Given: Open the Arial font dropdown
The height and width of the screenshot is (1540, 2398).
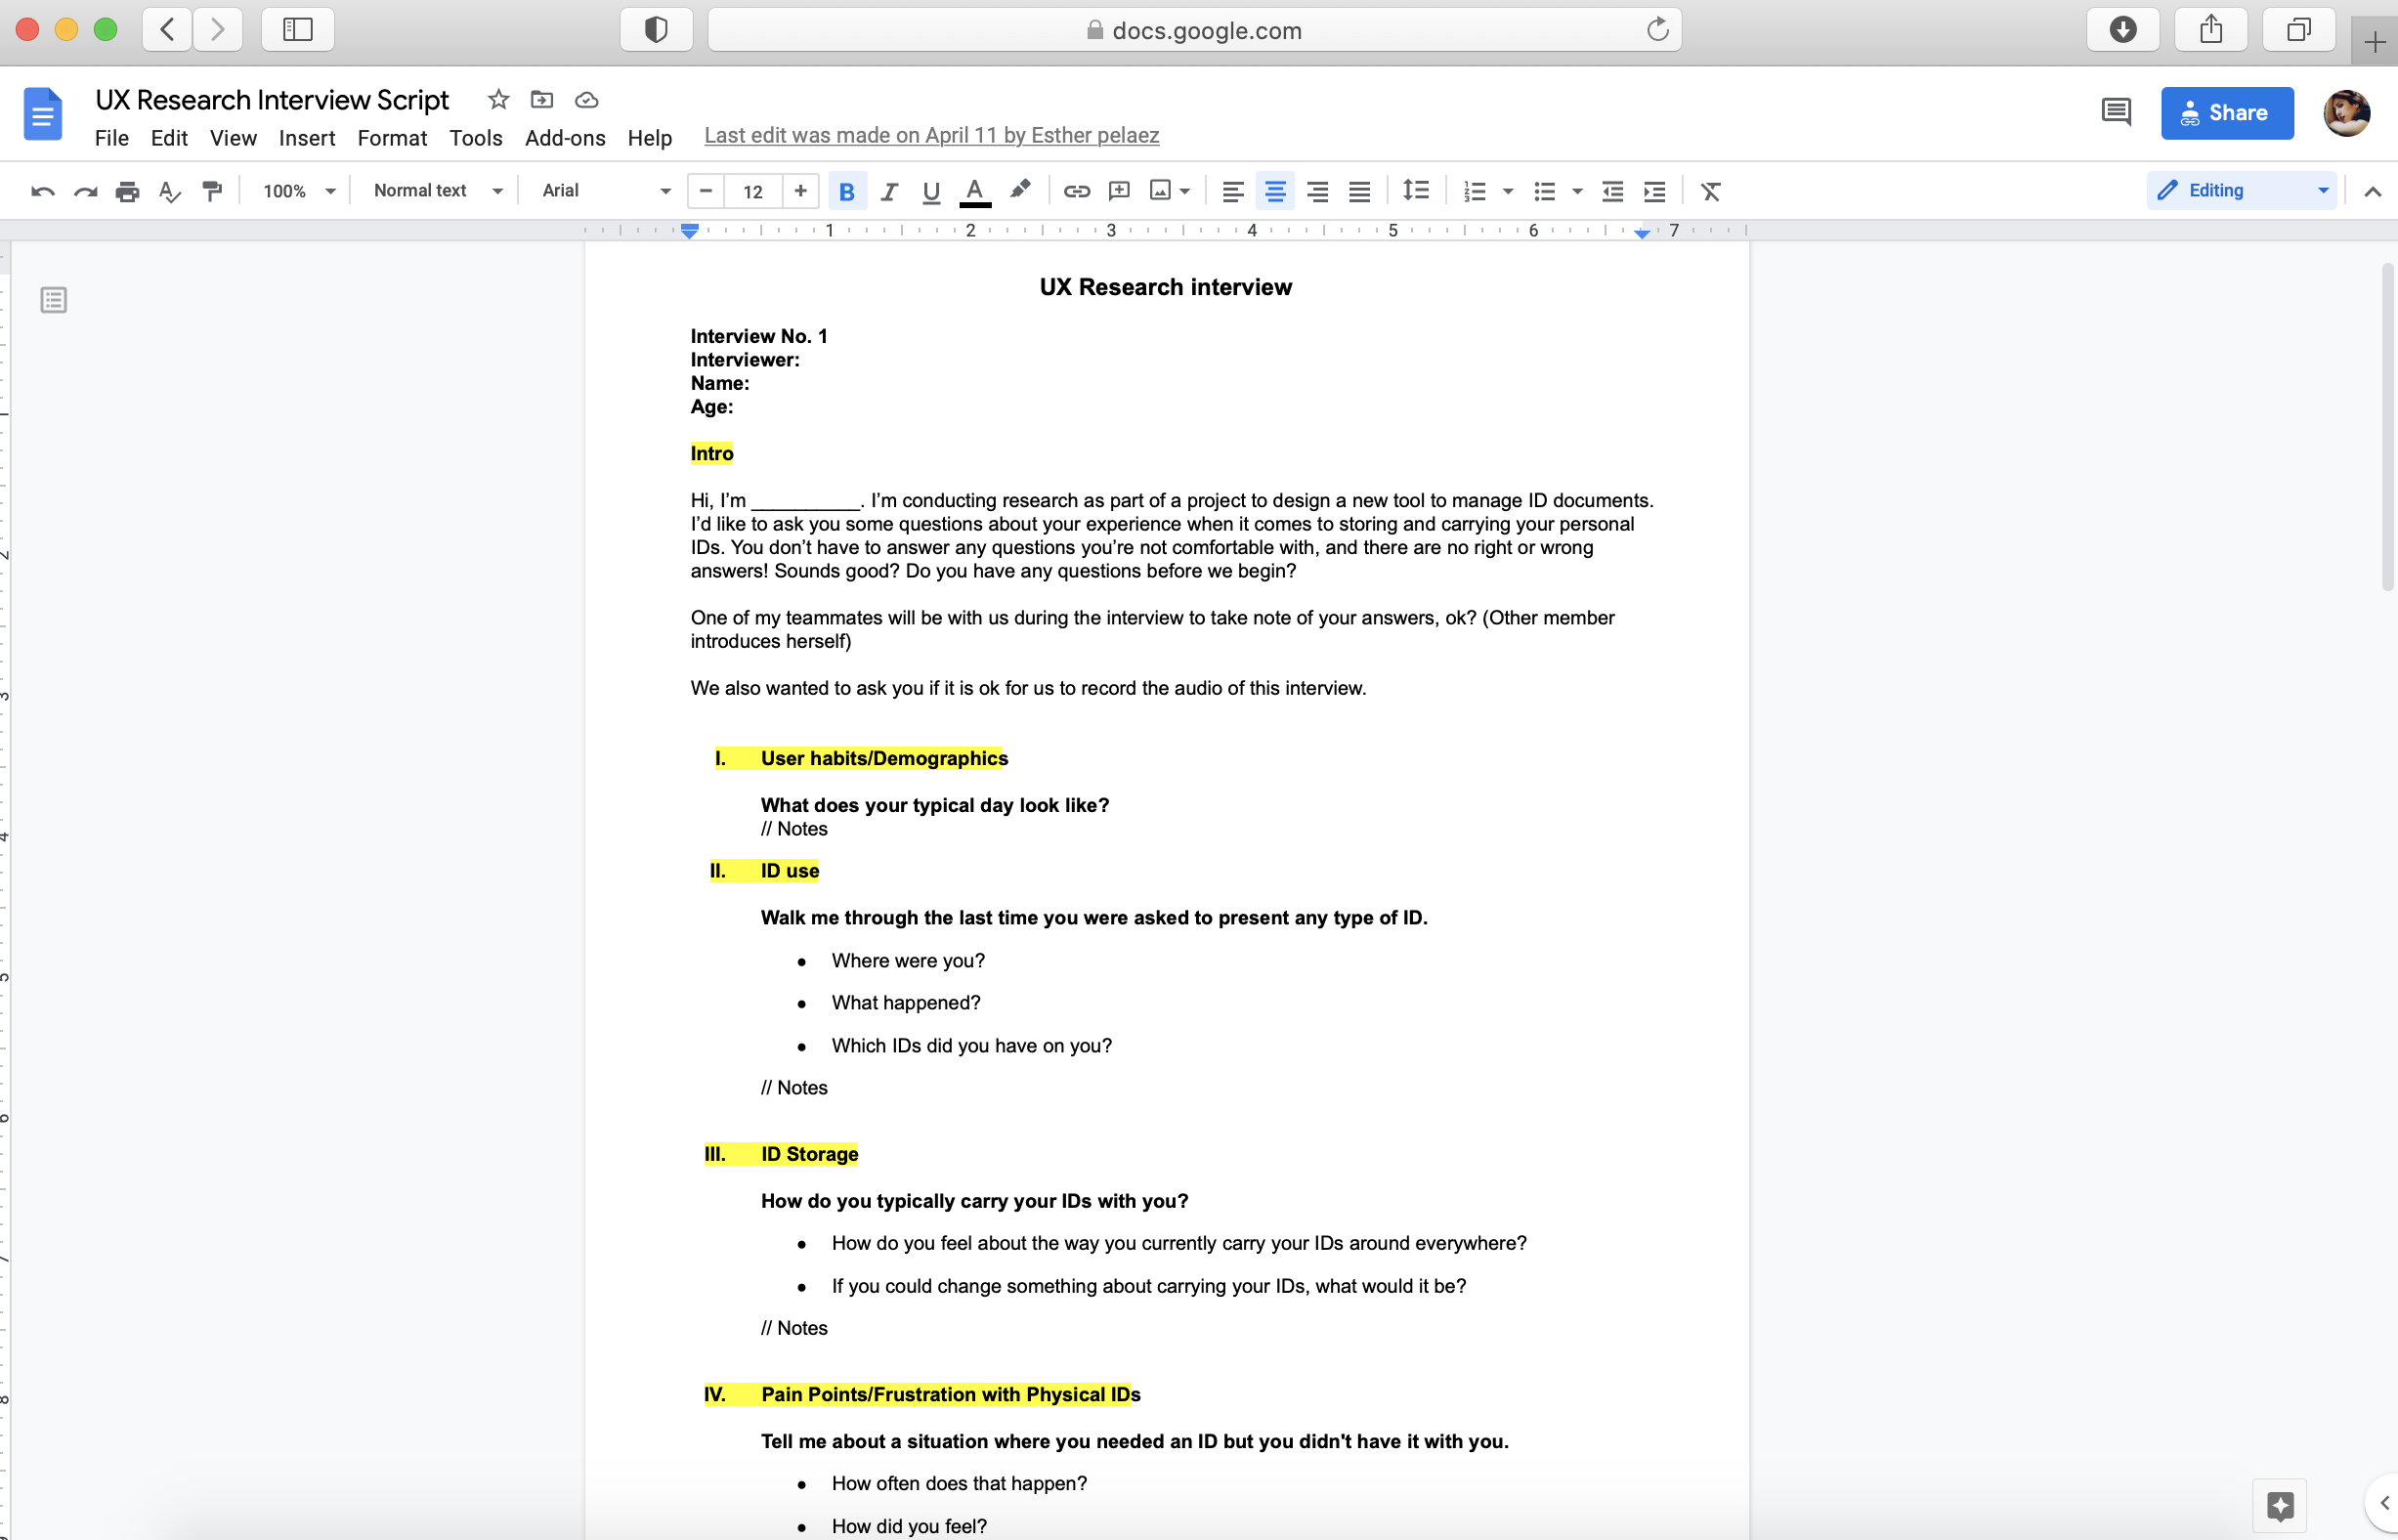Looking at the screenshot, I should coord(605,191).
